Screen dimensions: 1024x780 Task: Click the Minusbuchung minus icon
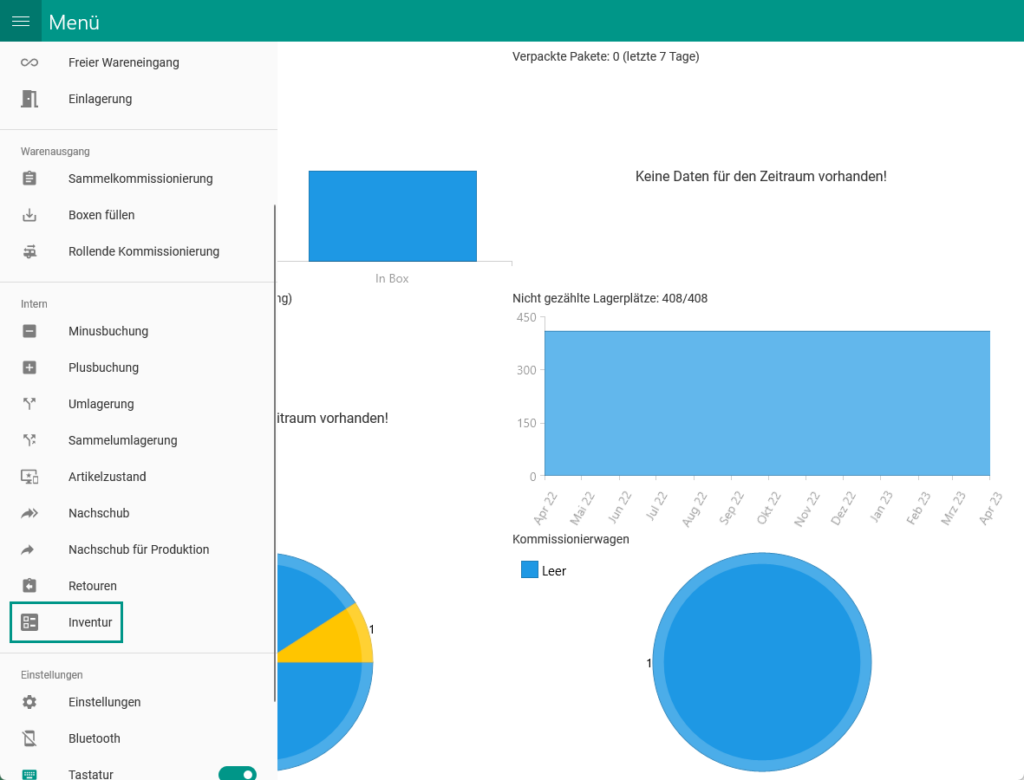(29, 331)
